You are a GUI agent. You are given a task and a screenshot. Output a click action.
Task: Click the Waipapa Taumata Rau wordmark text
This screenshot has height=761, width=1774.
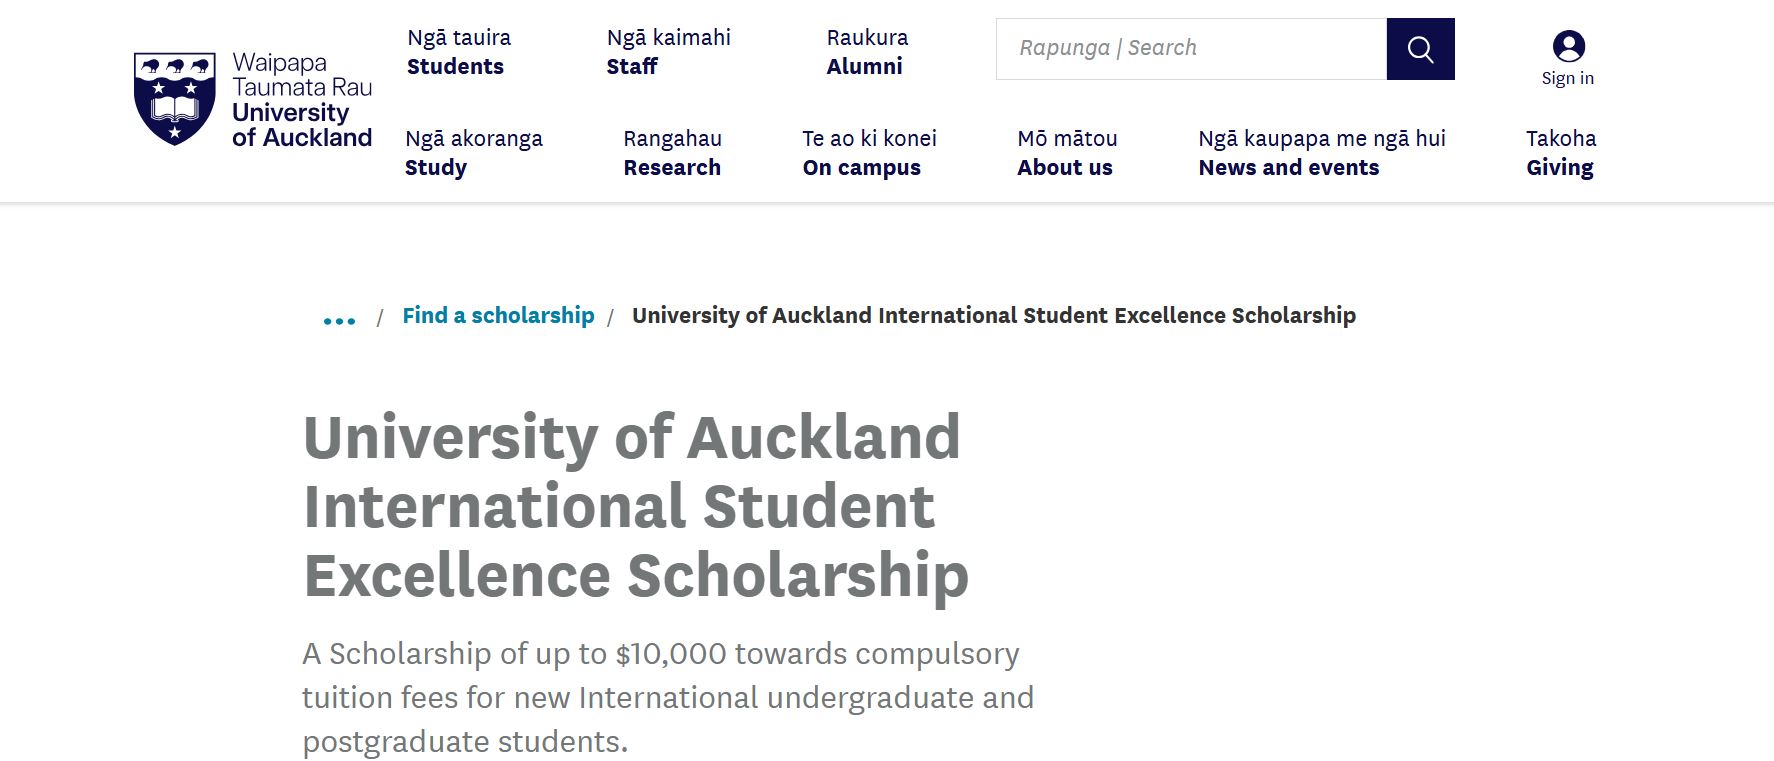tap(302, 75)
